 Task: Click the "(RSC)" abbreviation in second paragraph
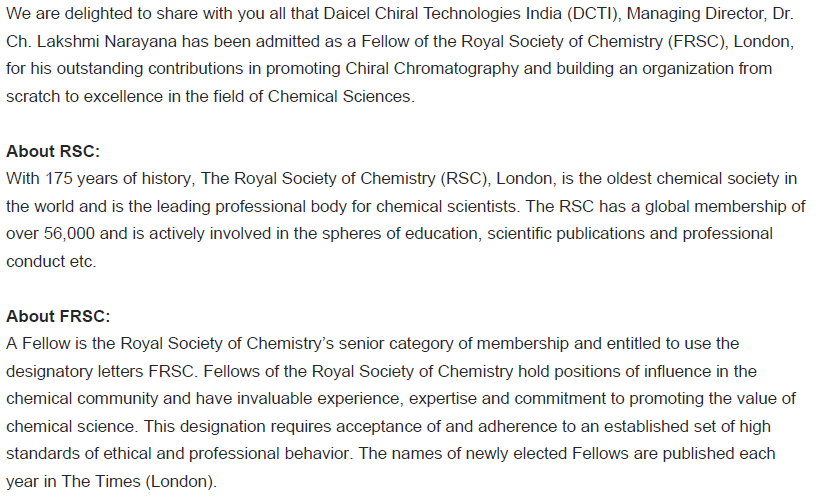(464, 179)
